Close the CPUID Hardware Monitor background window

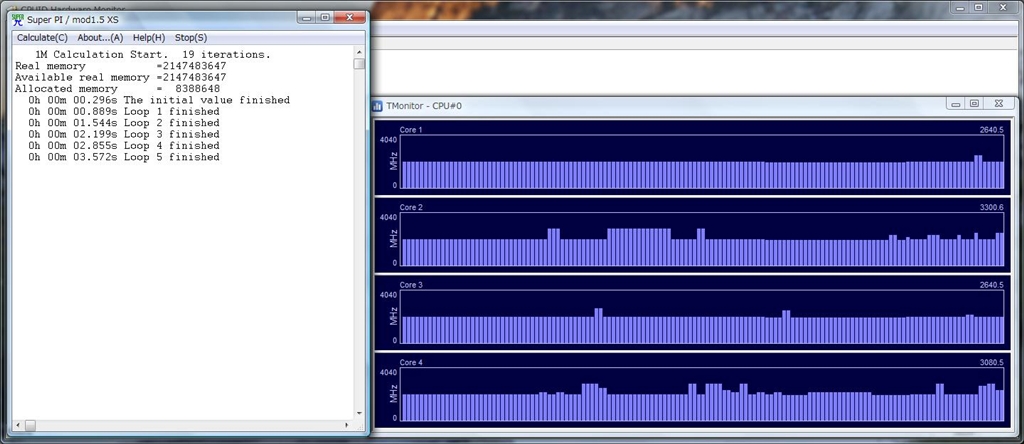click(1000, 7)
